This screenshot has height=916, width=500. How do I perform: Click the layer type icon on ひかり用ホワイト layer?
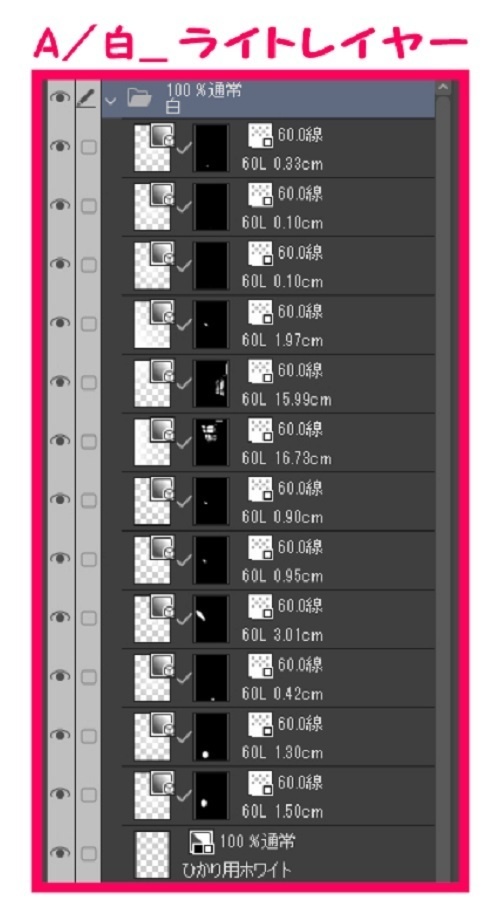[202, 843]
